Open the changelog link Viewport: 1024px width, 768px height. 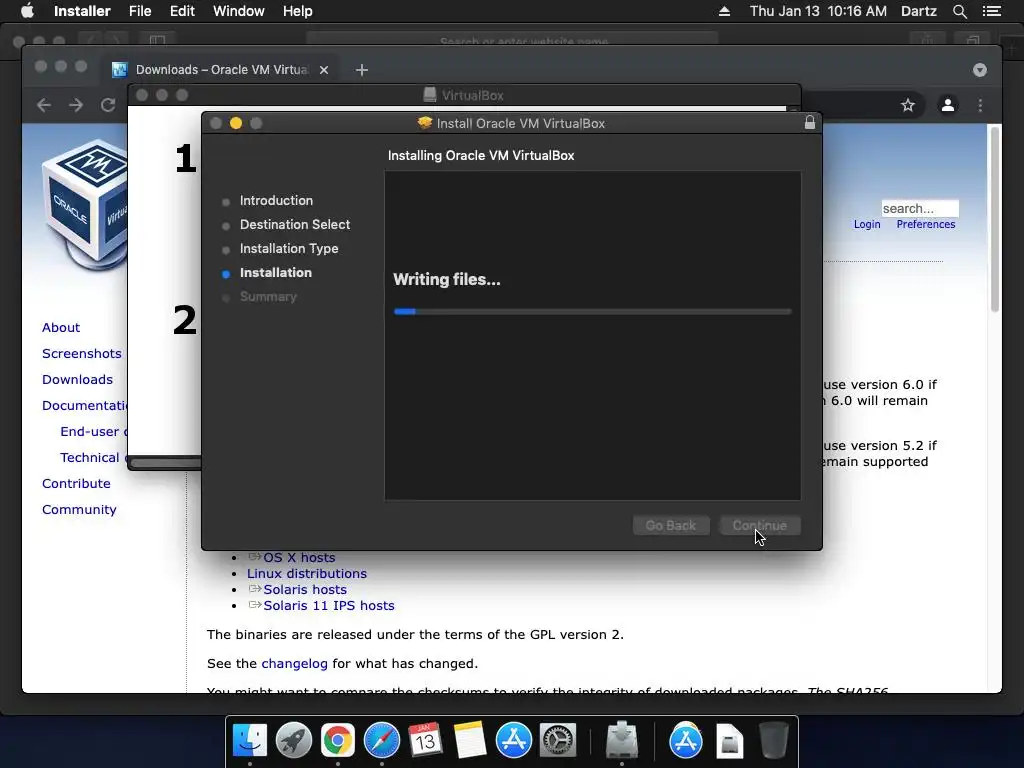tap(295, 664)
